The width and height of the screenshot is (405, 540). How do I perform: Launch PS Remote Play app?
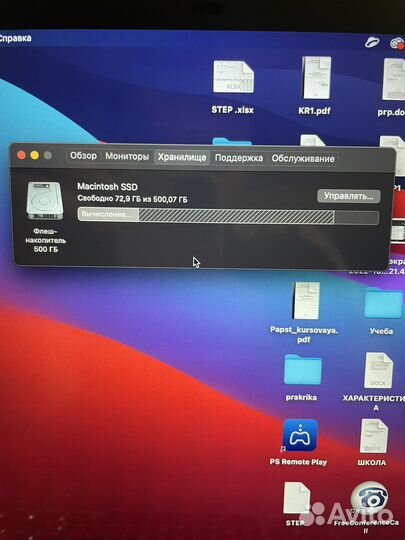tap(300, 435)
